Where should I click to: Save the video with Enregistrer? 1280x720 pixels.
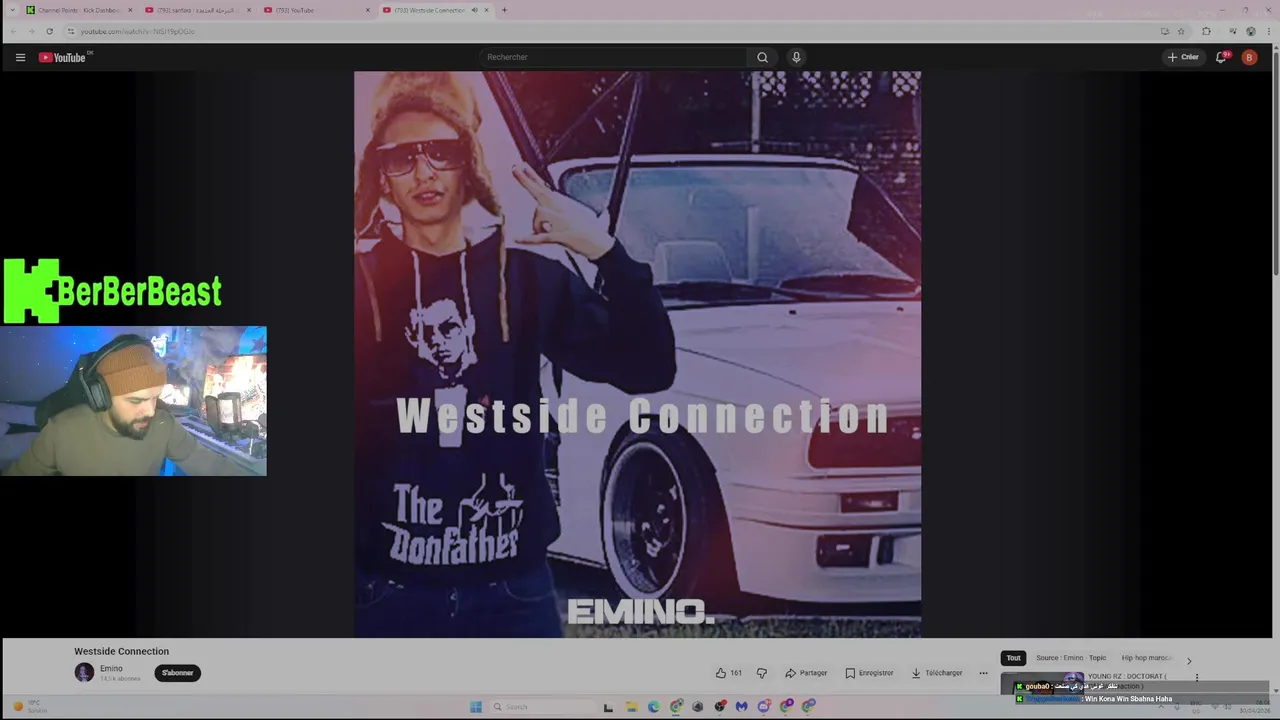[869, 673]
